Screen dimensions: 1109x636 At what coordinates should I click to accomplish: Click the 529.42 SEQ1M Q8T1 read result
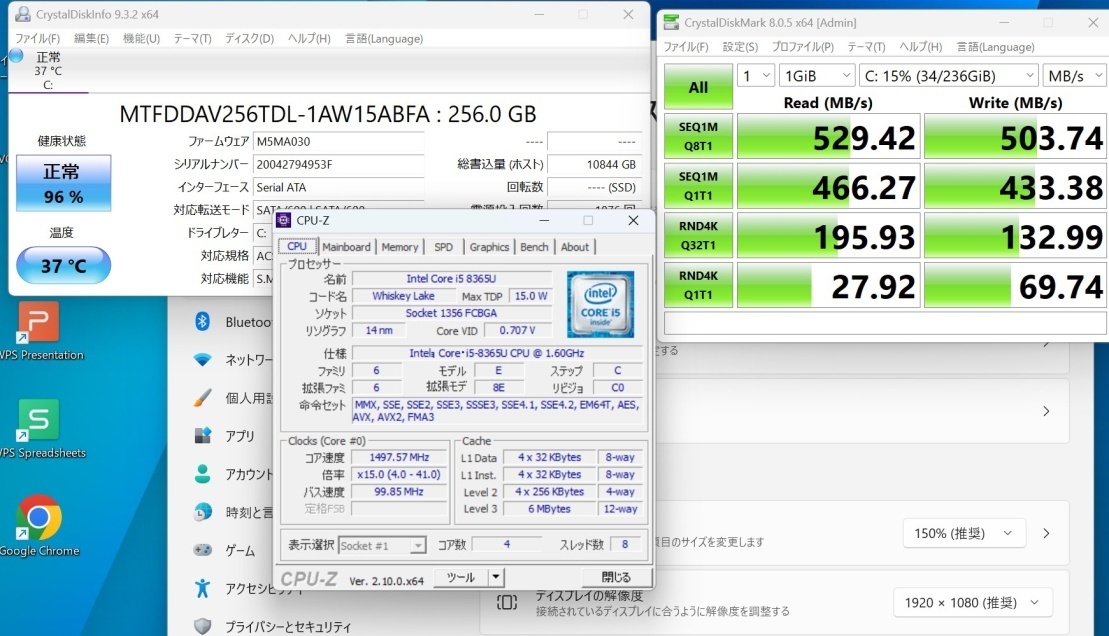click(x=828, y=137)
